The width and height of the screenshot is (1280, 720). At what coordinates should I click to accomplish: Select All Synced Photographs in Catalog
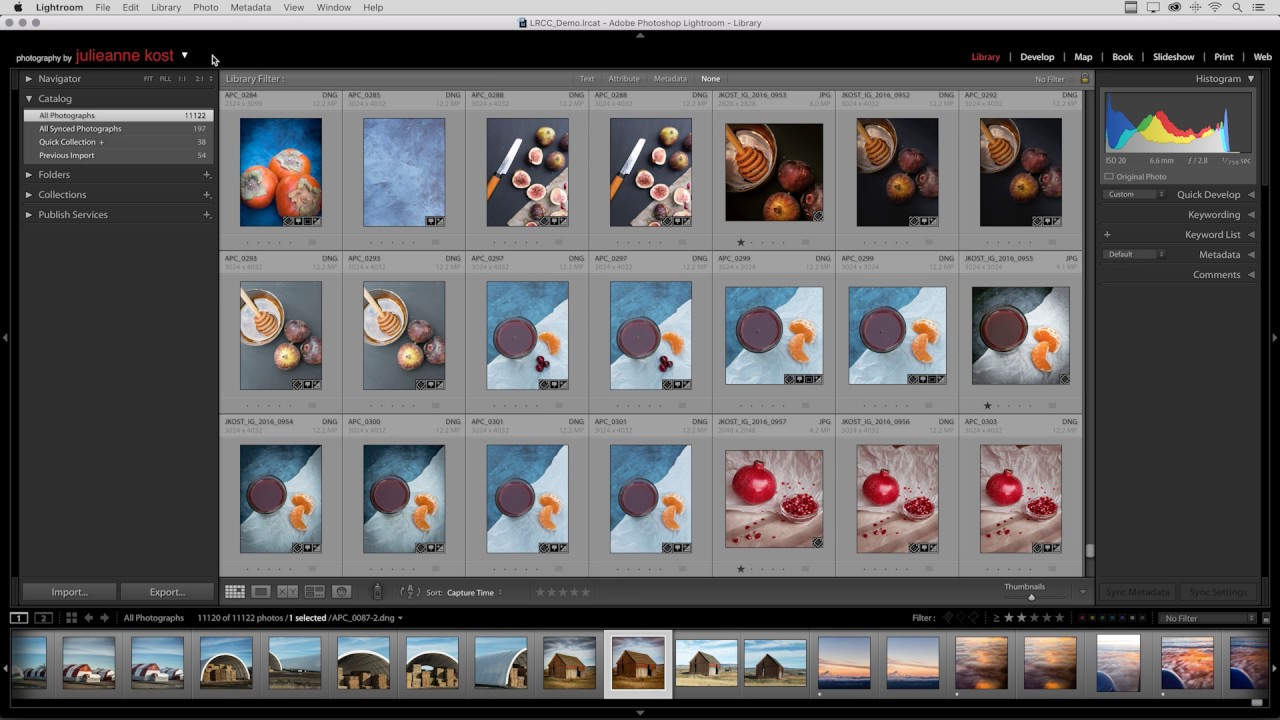point(118,129)
